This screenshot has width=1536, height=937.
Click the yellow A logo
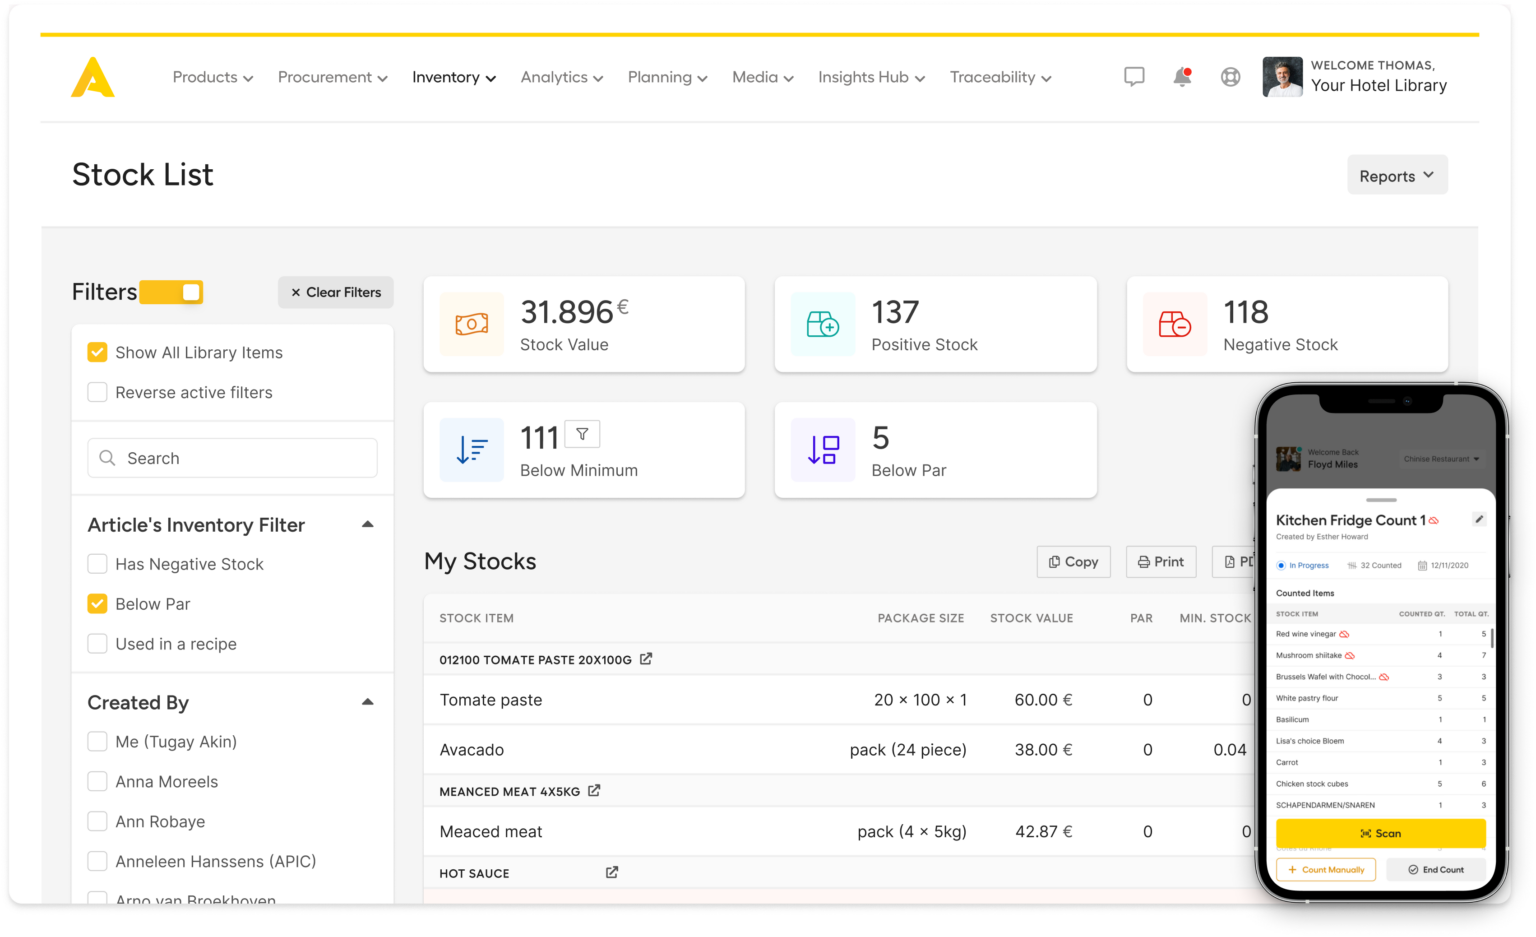[93, 78]
